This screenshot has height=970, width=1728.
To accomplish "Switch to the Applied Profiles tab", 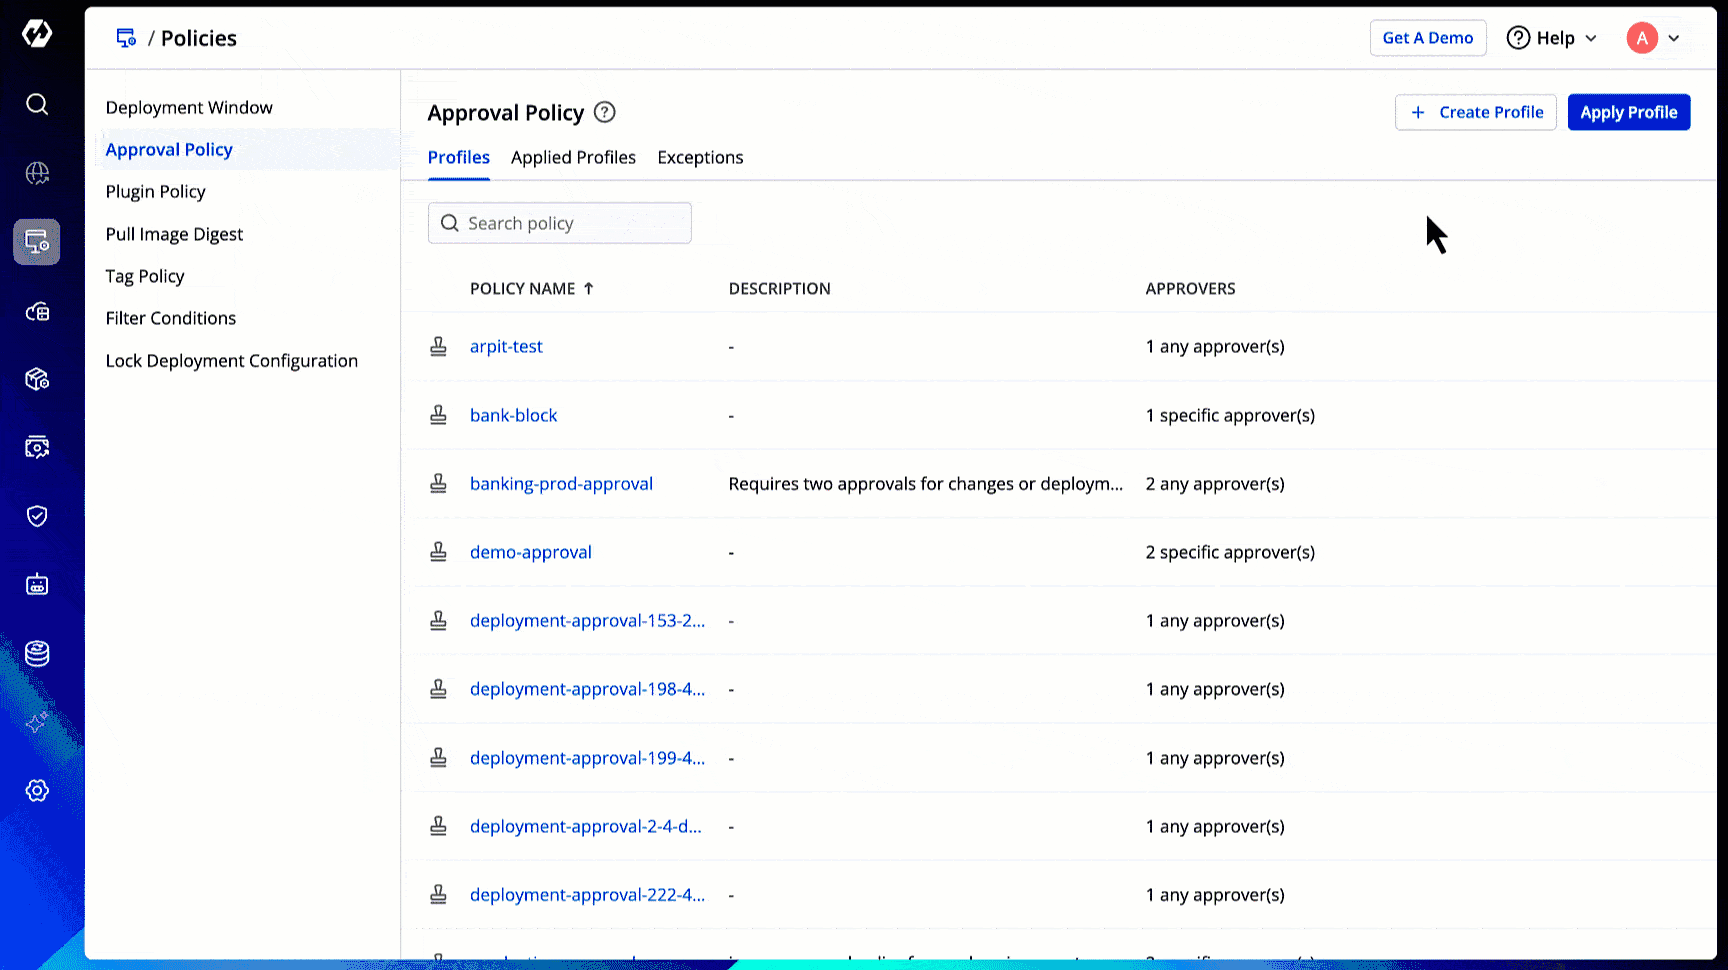I will point(573,158).
